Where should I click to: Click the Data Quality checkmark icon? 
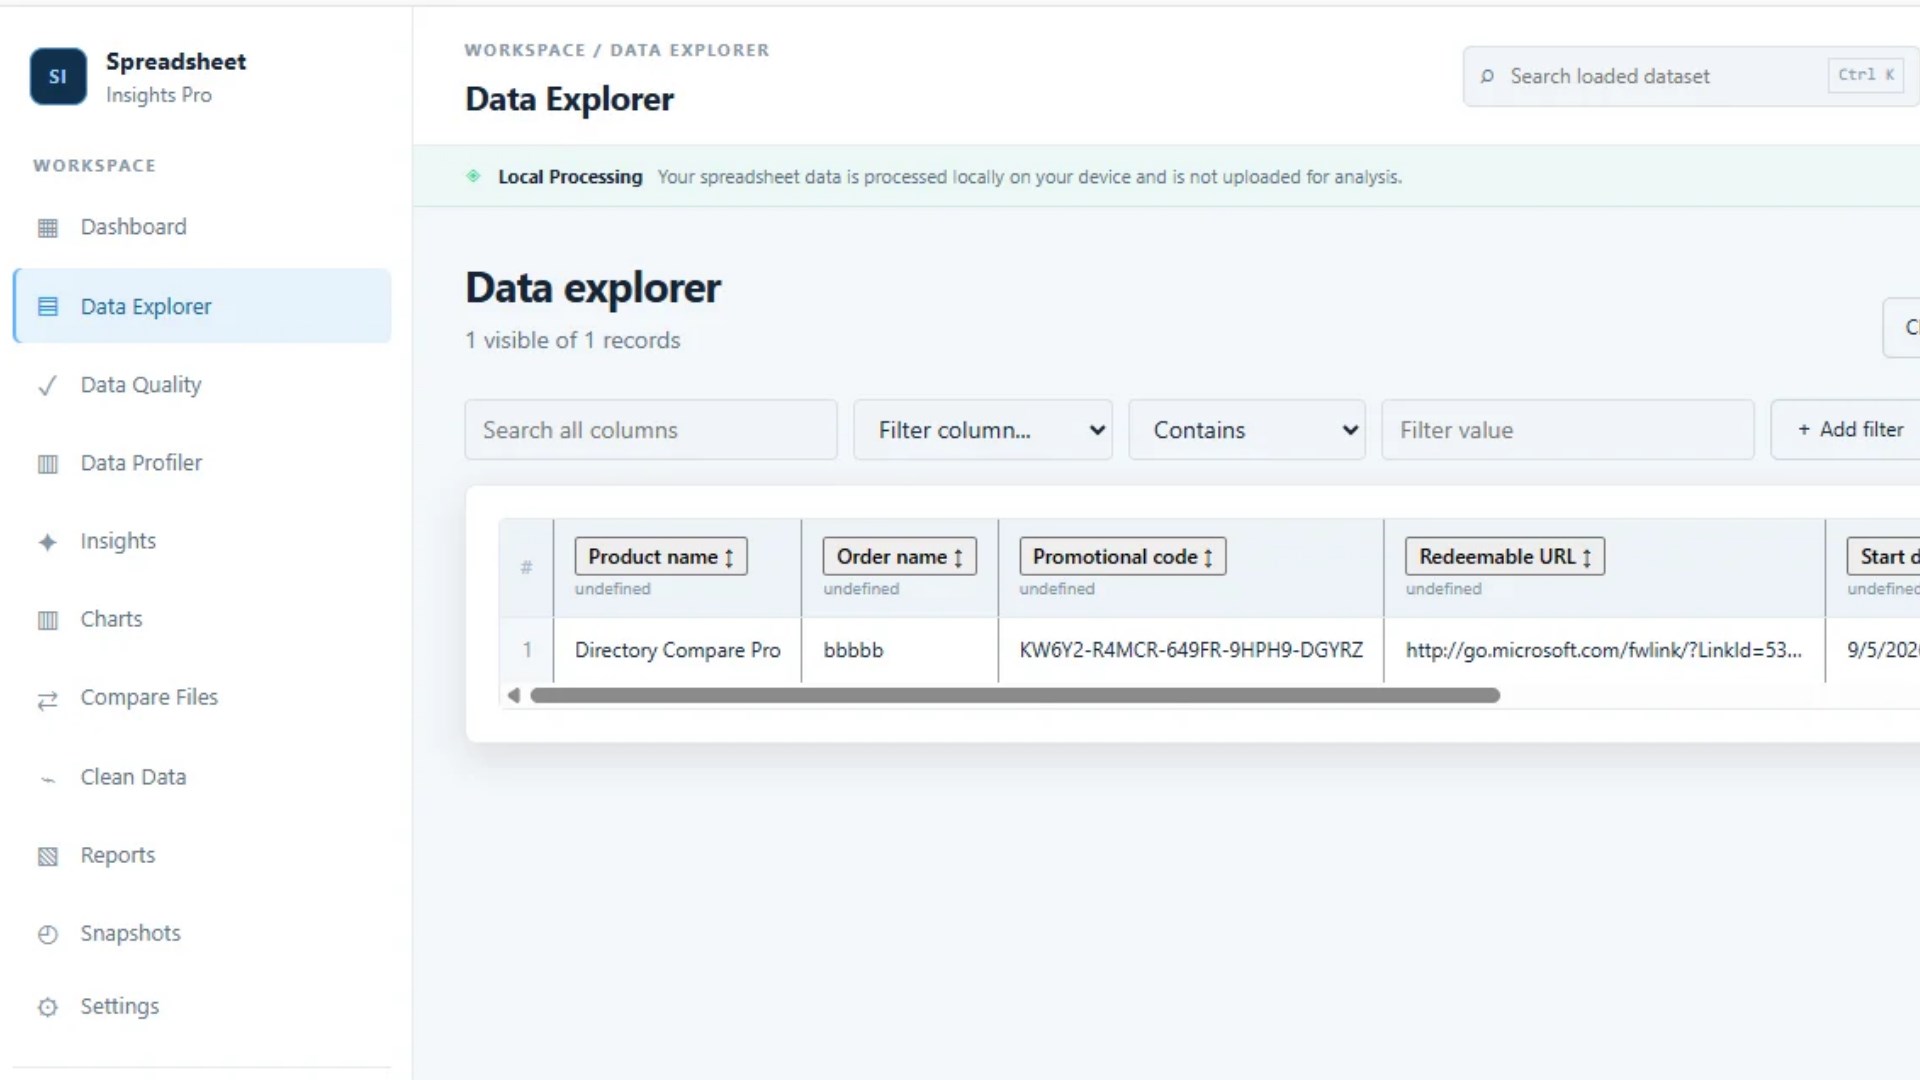pos(47,386)
